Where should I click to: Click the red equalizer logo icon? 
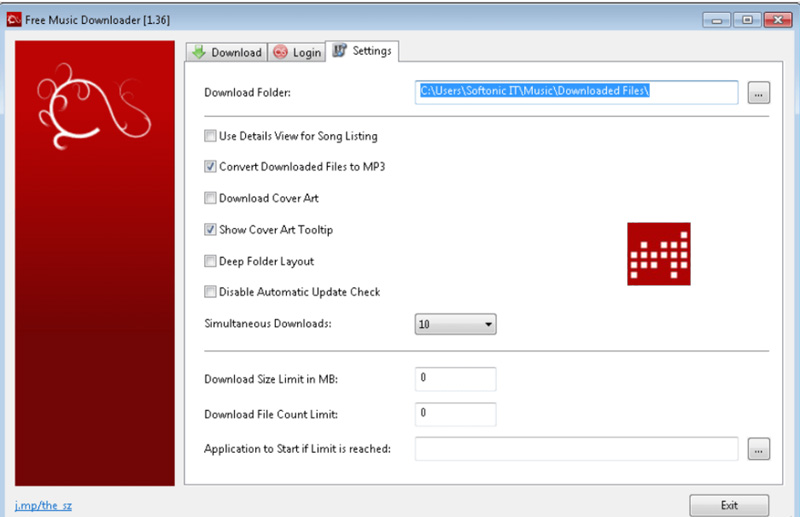pos(659,254)
